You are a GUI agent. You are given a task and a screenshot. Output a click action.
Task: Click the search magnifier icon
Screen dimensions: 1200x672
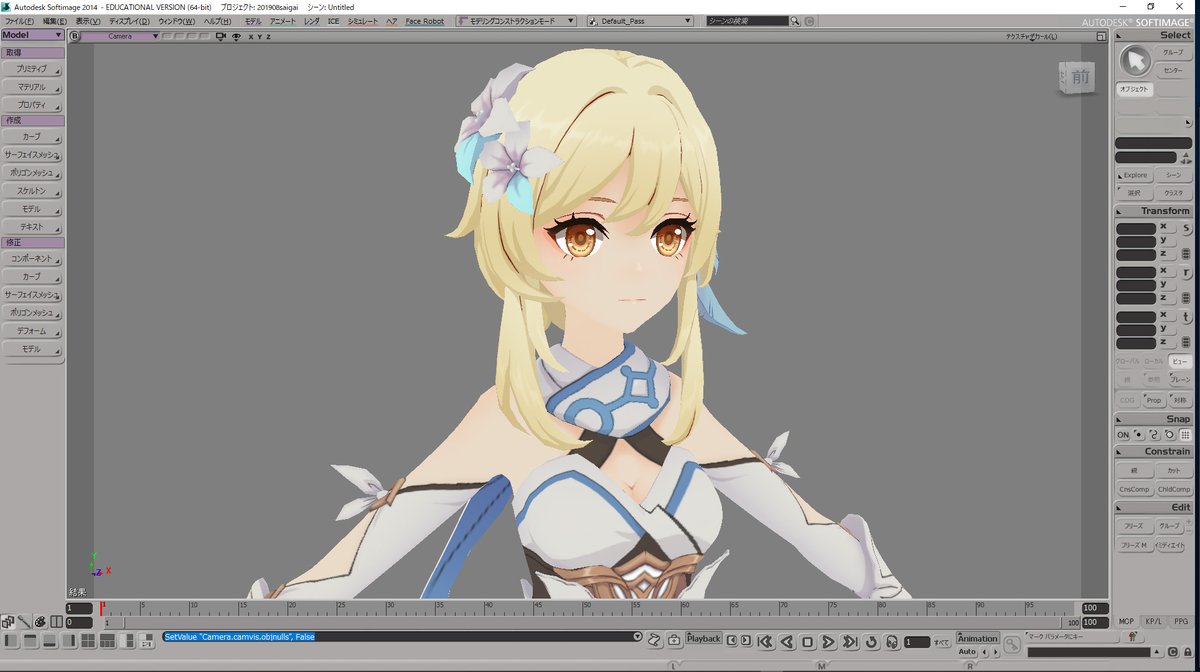tap(795, 21)
